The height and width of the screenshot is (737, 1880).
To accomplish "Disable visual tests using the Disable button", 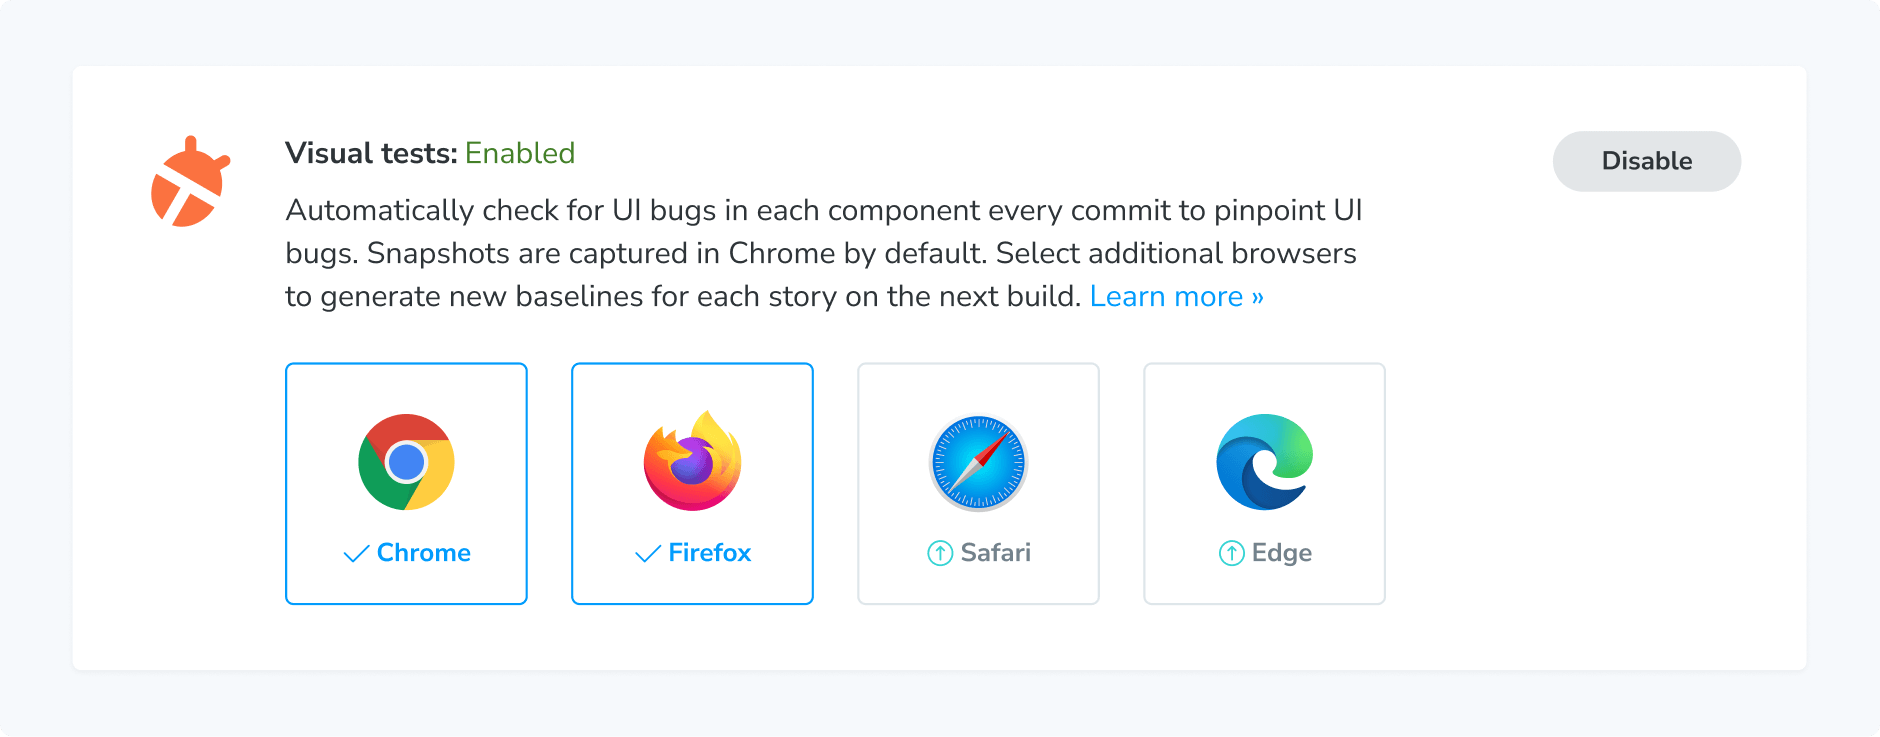I will (1646, 161).
